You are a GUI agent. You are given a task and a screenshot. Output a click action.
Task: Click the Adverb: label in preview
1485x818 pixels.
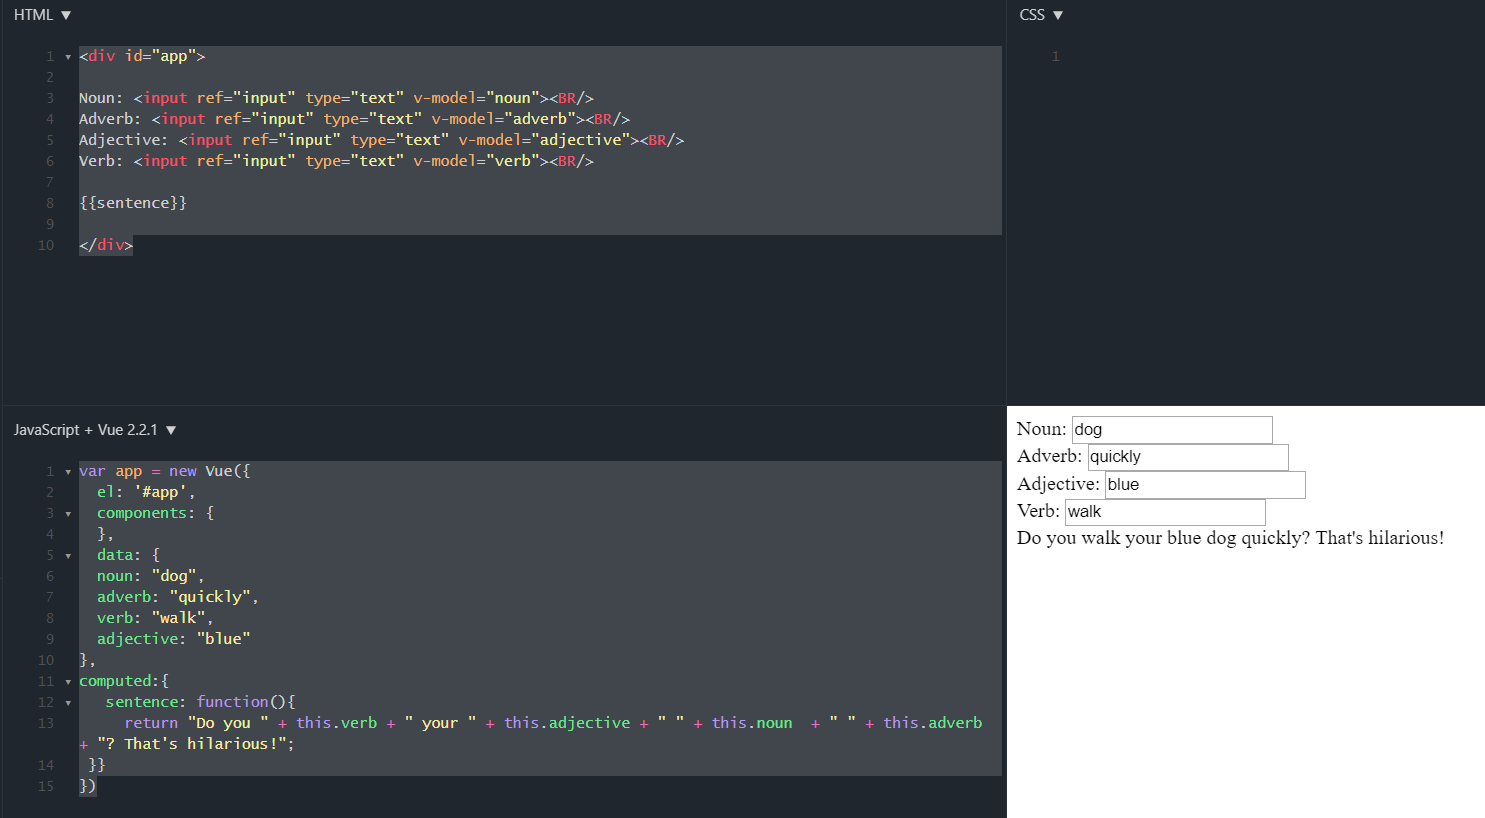[x=1050, y=456]
